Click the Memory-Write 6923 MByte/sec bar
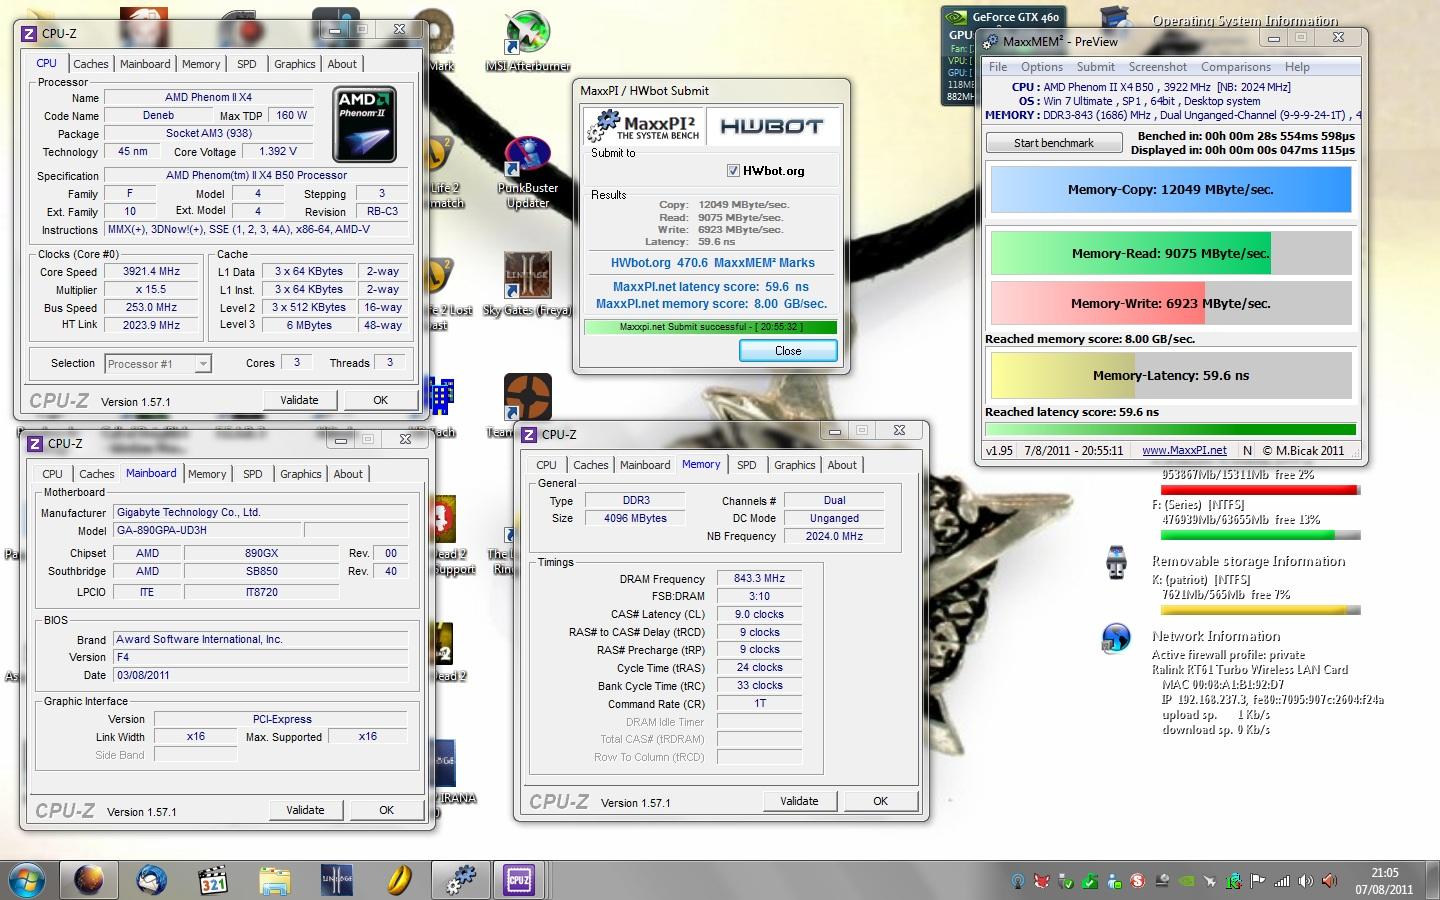Image resolution: width=1440 pixels, height=900 pixels. pyautogui.click(x=1171, y=303)
